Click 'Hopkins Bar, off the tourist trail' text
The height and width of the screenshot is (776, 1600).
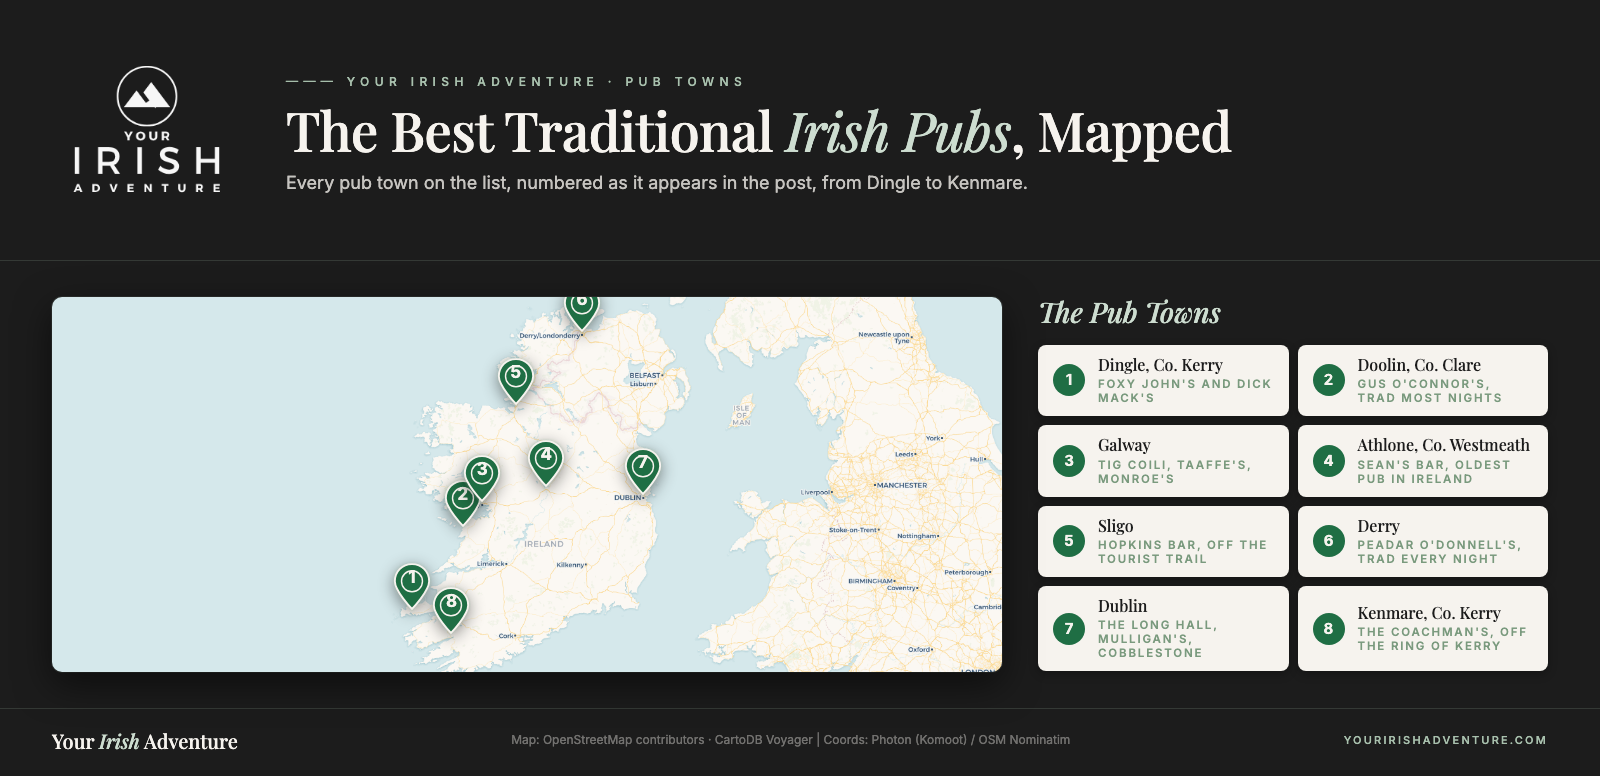(1183, 552)
